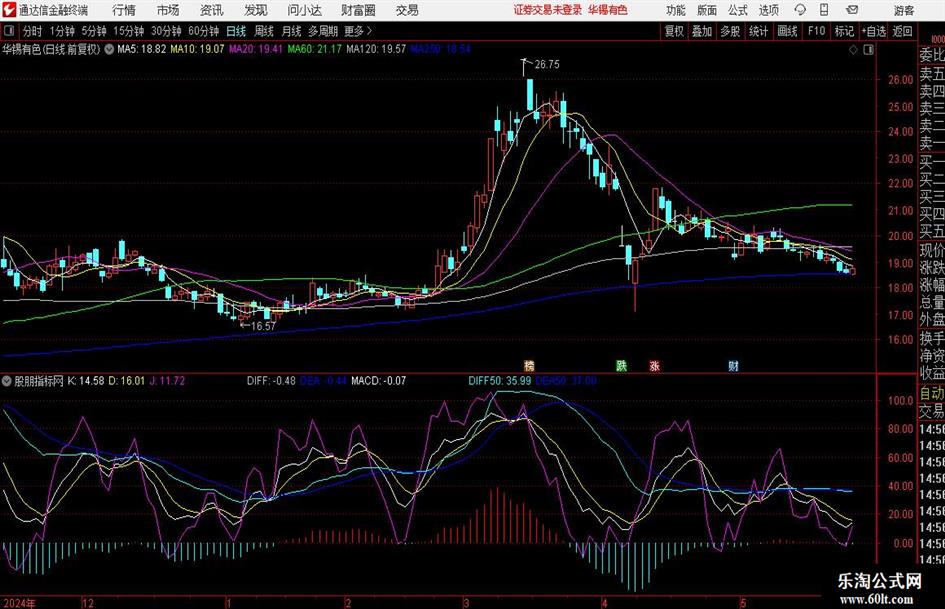Click the mobile phone icon
This screenshot has width=945, height=609.
pyautogui.click(x=824, y=10)
